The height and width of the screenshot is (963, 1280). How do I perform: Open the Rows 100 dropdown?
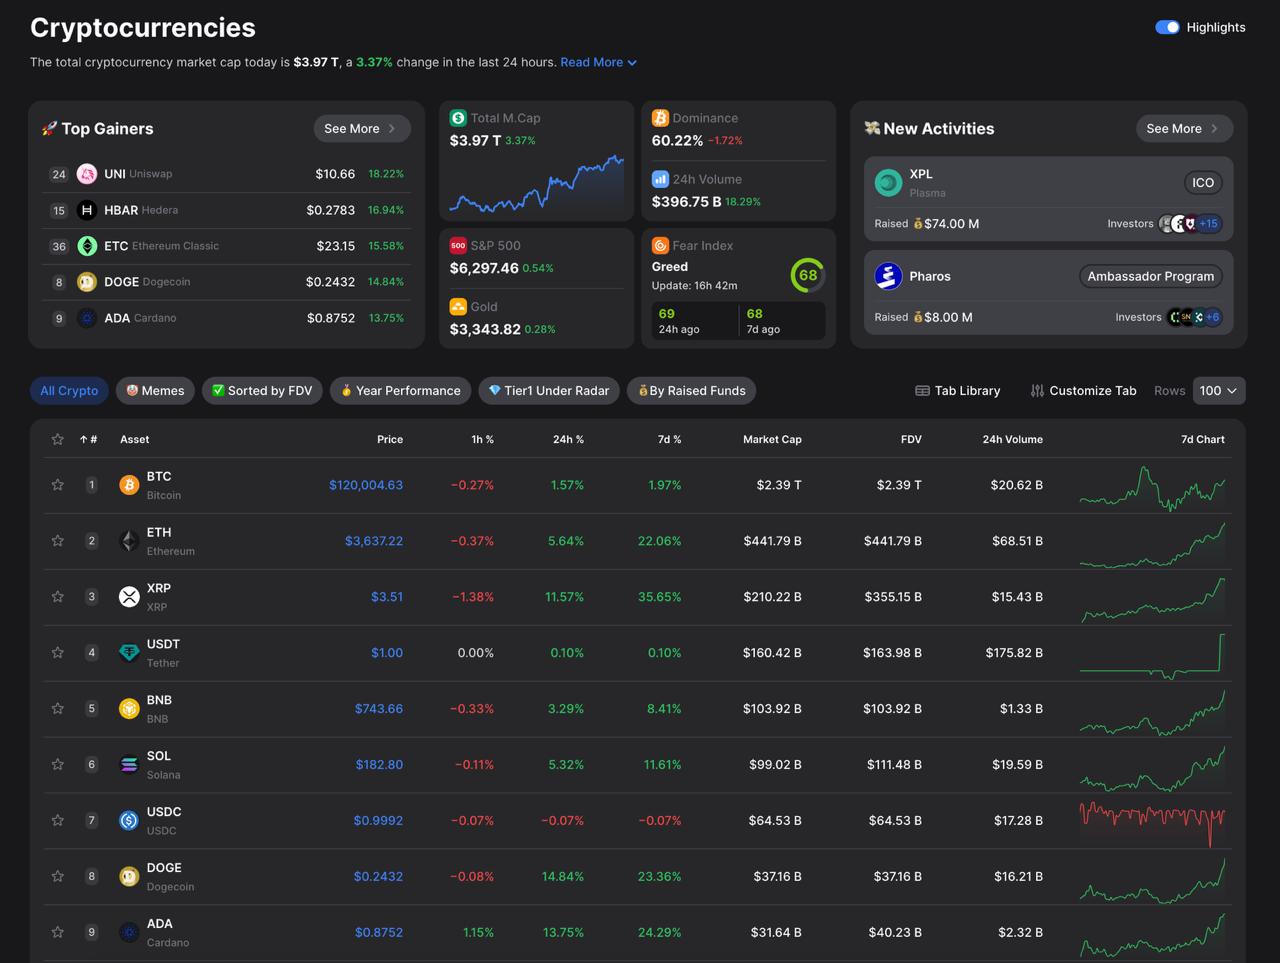(x=1218, y=391)
